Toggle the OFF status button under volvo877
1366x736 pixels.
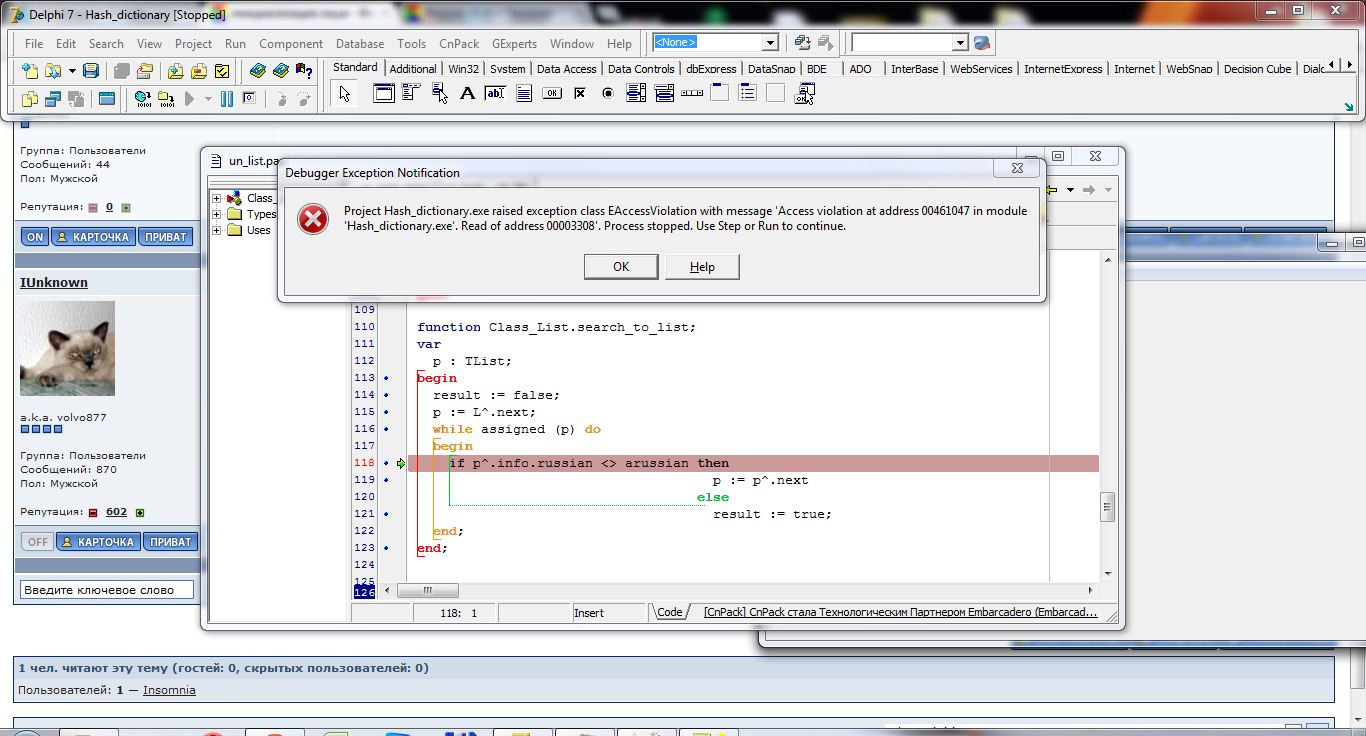pos(37,542)
